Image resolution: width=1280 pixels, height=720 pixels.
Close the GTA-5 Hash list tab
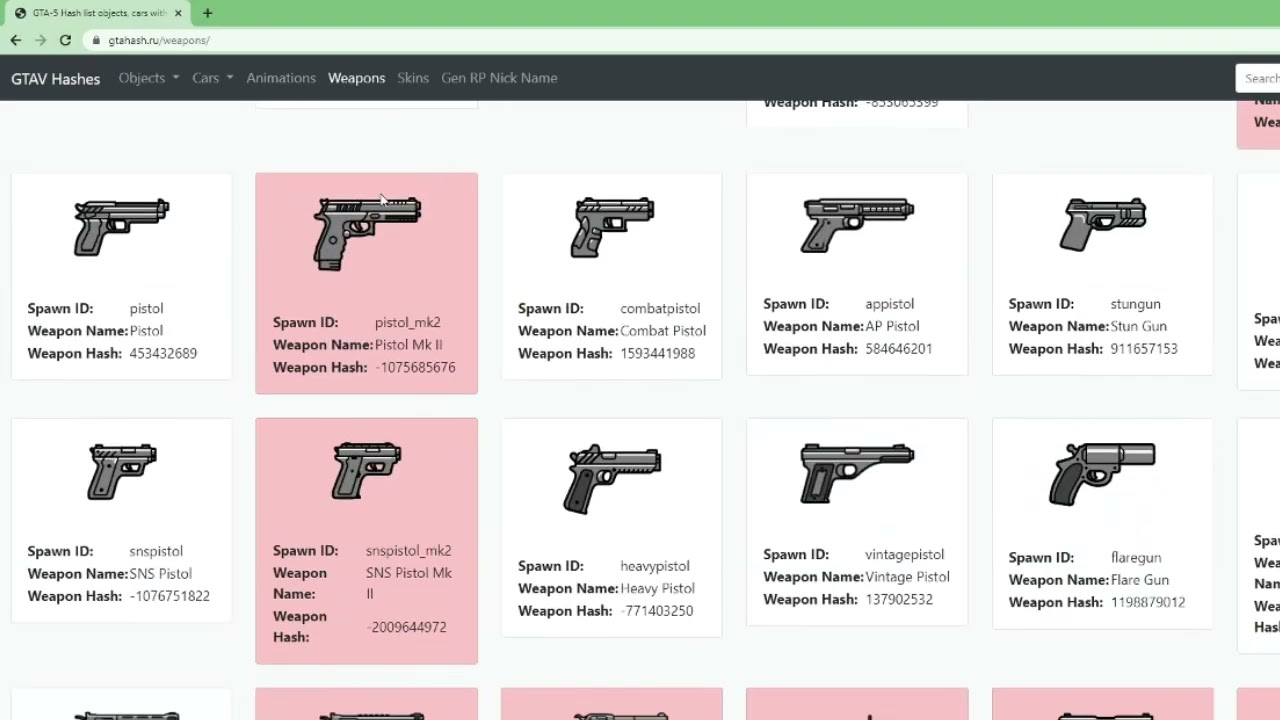[x=179, y=13]
